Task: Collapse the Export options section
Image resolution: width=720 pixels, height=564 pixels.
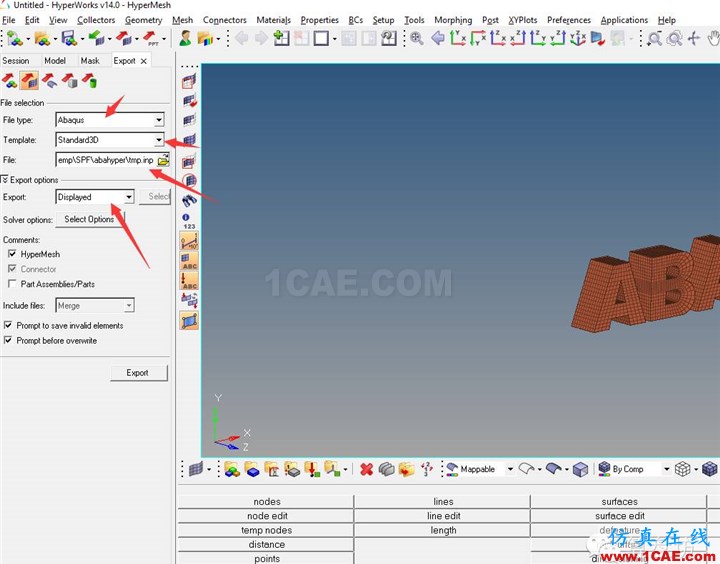Action: click(5, 179)
